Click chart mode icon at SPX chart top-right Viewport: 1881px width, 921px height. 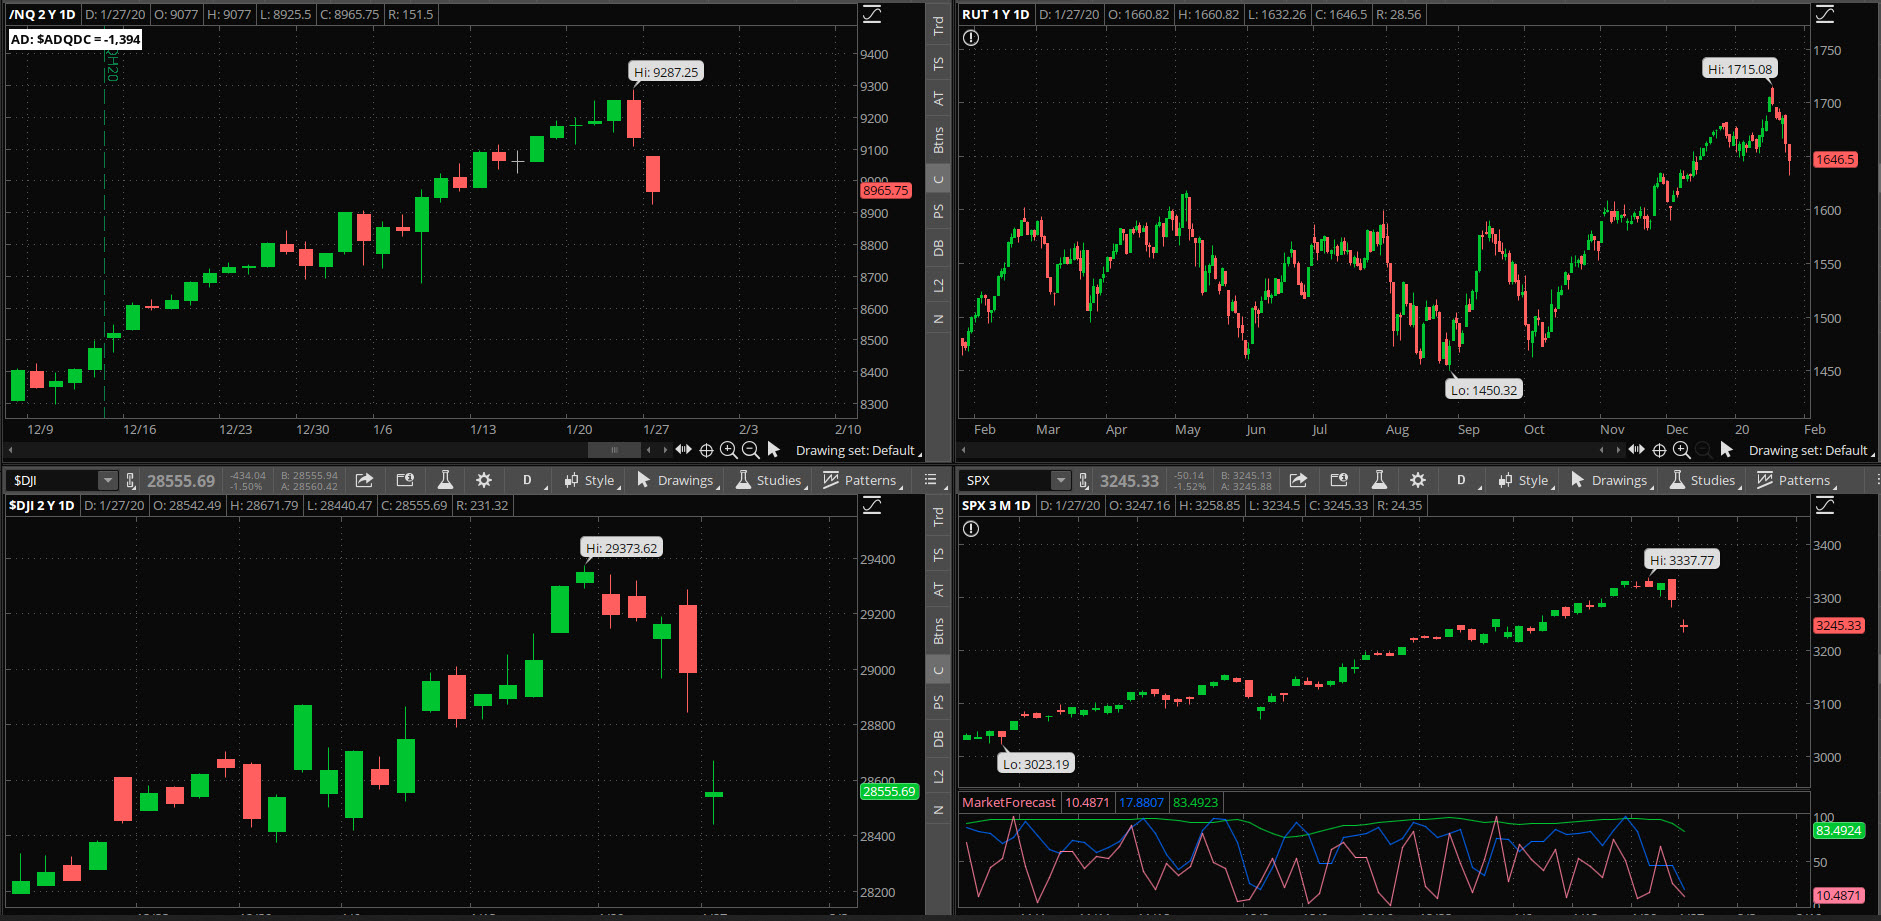click(1825, 505)
